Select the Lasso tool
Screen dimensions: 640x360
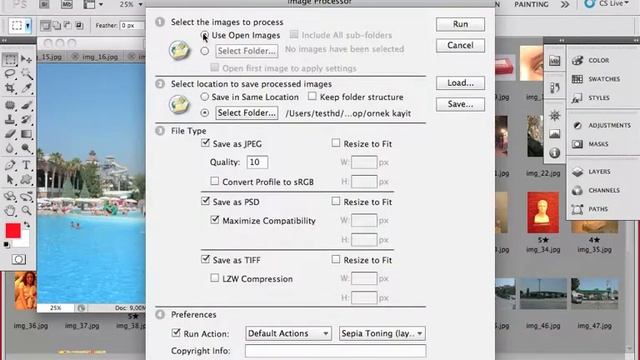(x=10, y=74)
